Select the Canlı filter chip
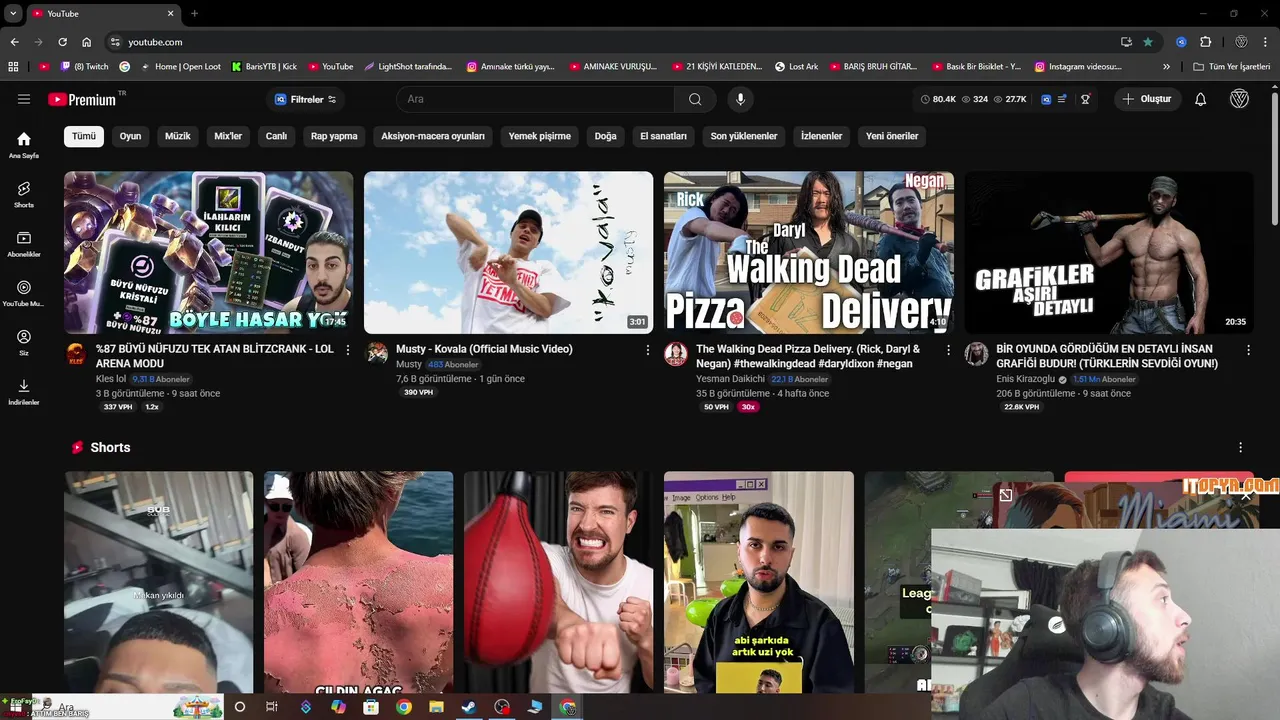This screenshot has height=720, width=1280. (276, 136)
